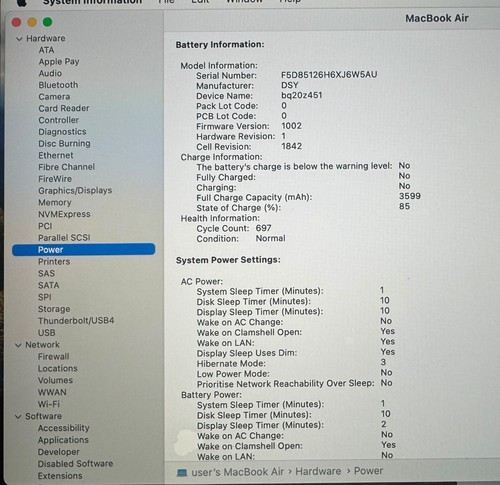Select SATA in the sidebar
The height and width of the screenshot is (485, 500).
(49, 285)
